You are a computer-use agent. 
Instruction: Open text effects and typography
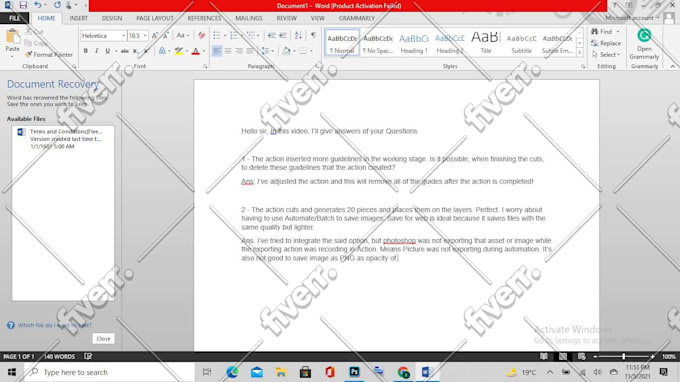[162, 51]
